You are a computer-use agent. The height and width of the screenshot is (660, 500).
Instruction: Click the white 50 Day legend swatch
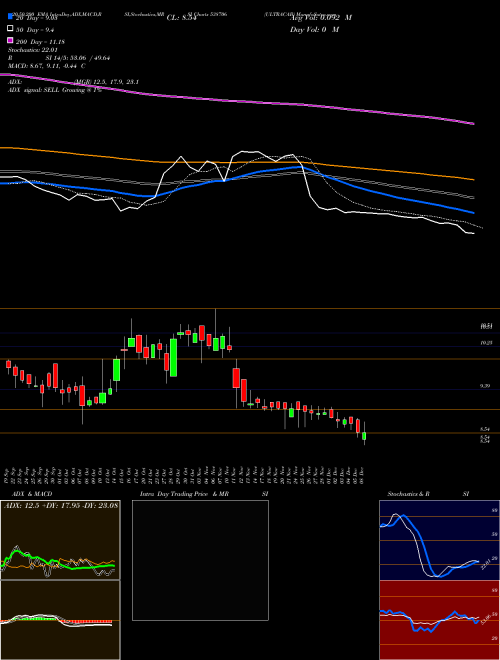pos(10,28)
